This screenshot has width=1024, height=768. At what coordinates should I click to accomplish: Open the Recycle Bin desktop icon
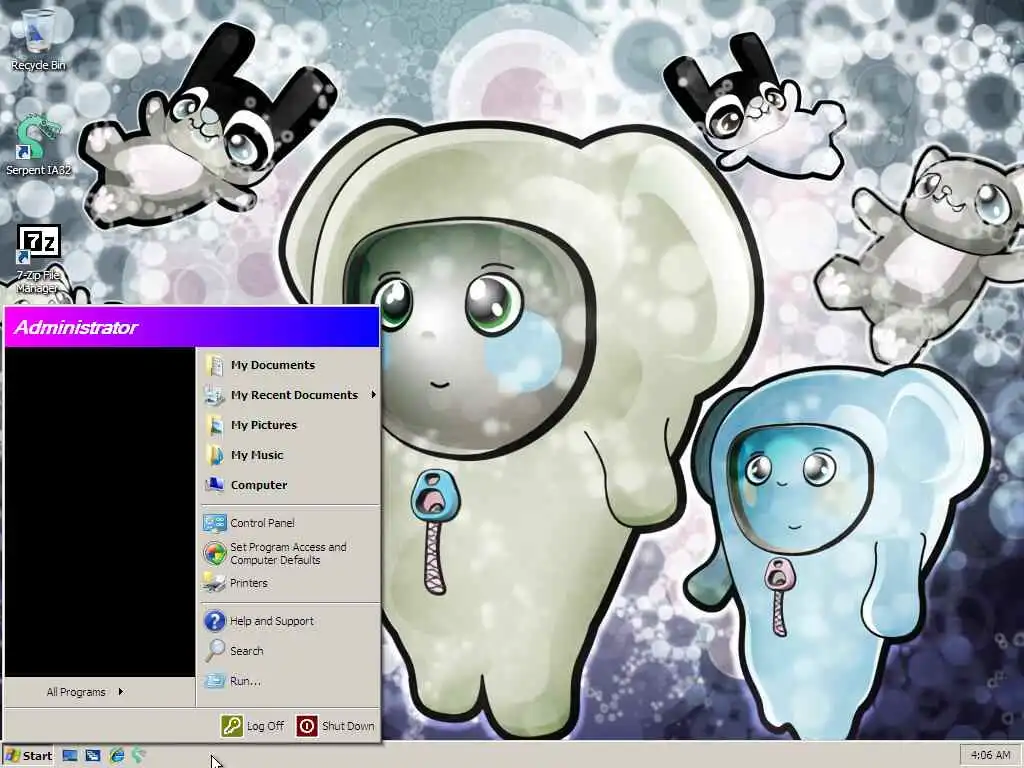[39, 39]
